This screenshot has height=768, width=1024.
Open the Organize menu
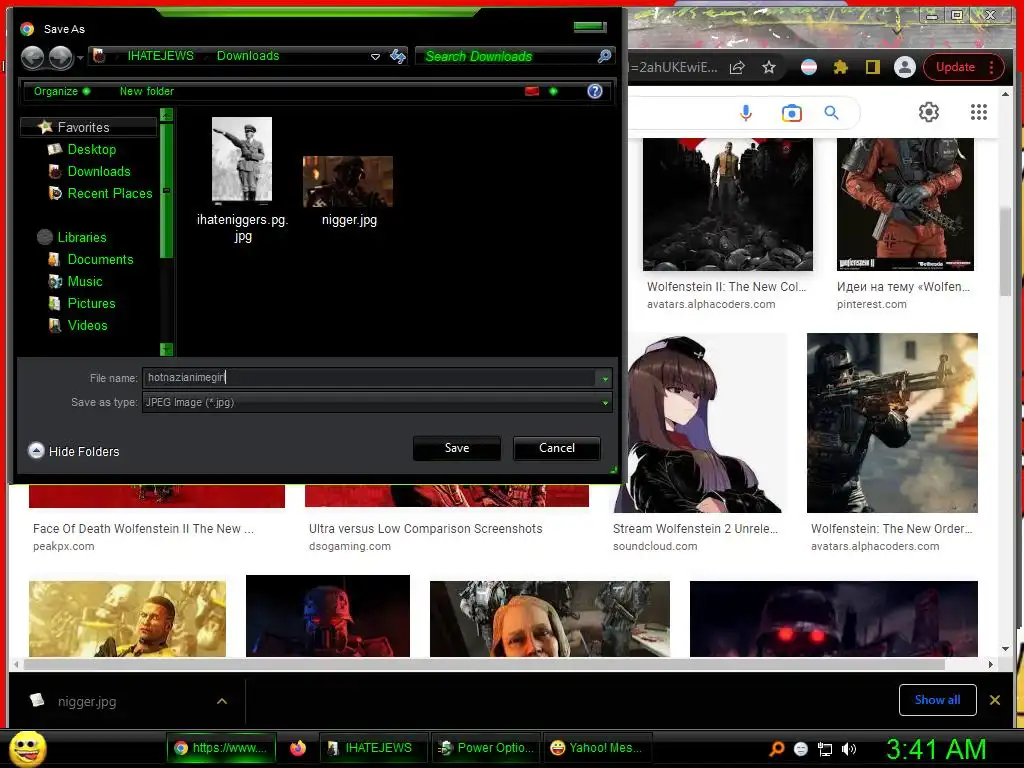coord(62,91)
